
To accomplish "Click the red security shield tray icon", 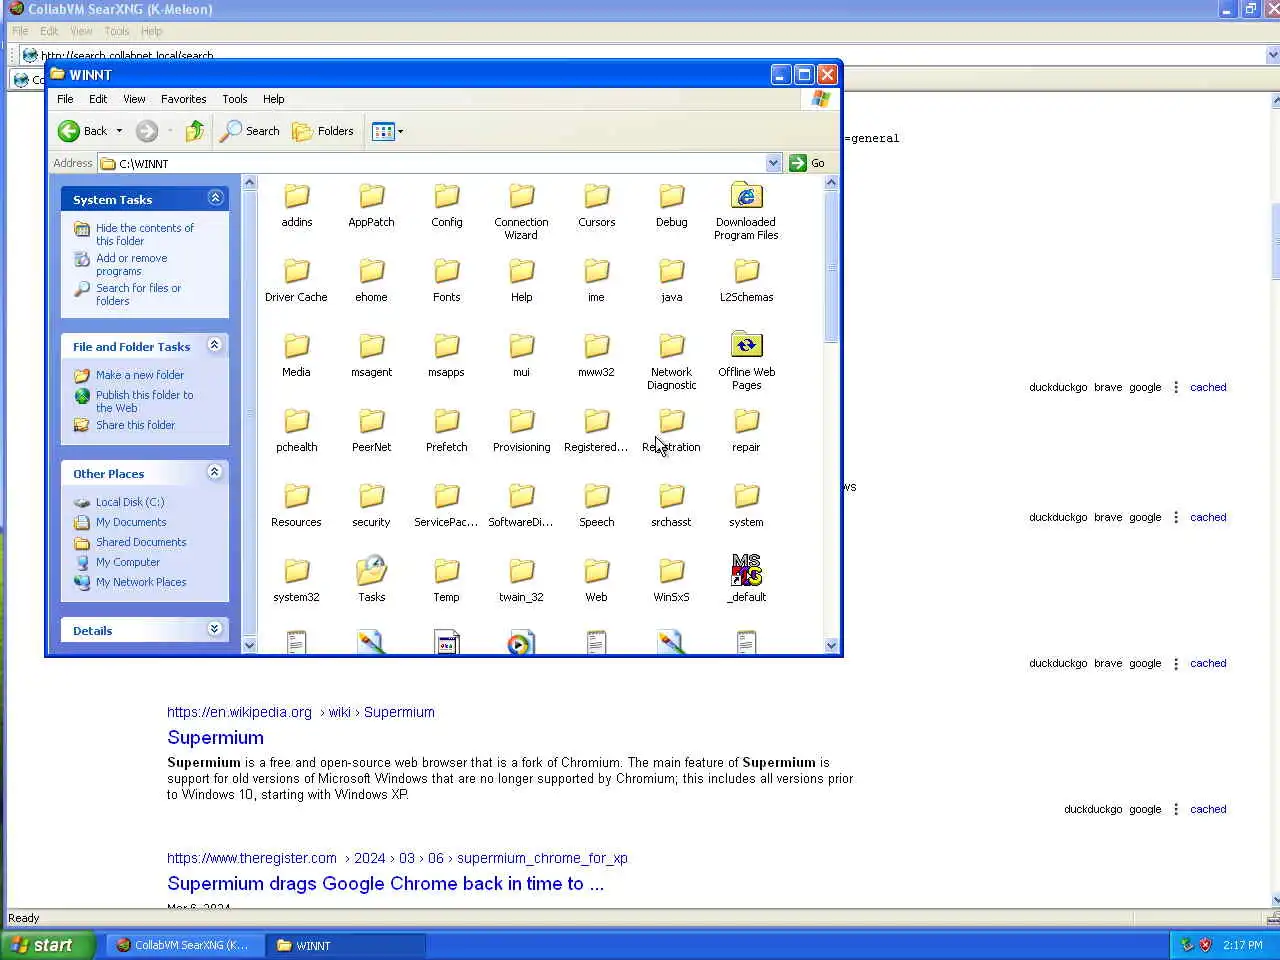I will point(1206,945).
